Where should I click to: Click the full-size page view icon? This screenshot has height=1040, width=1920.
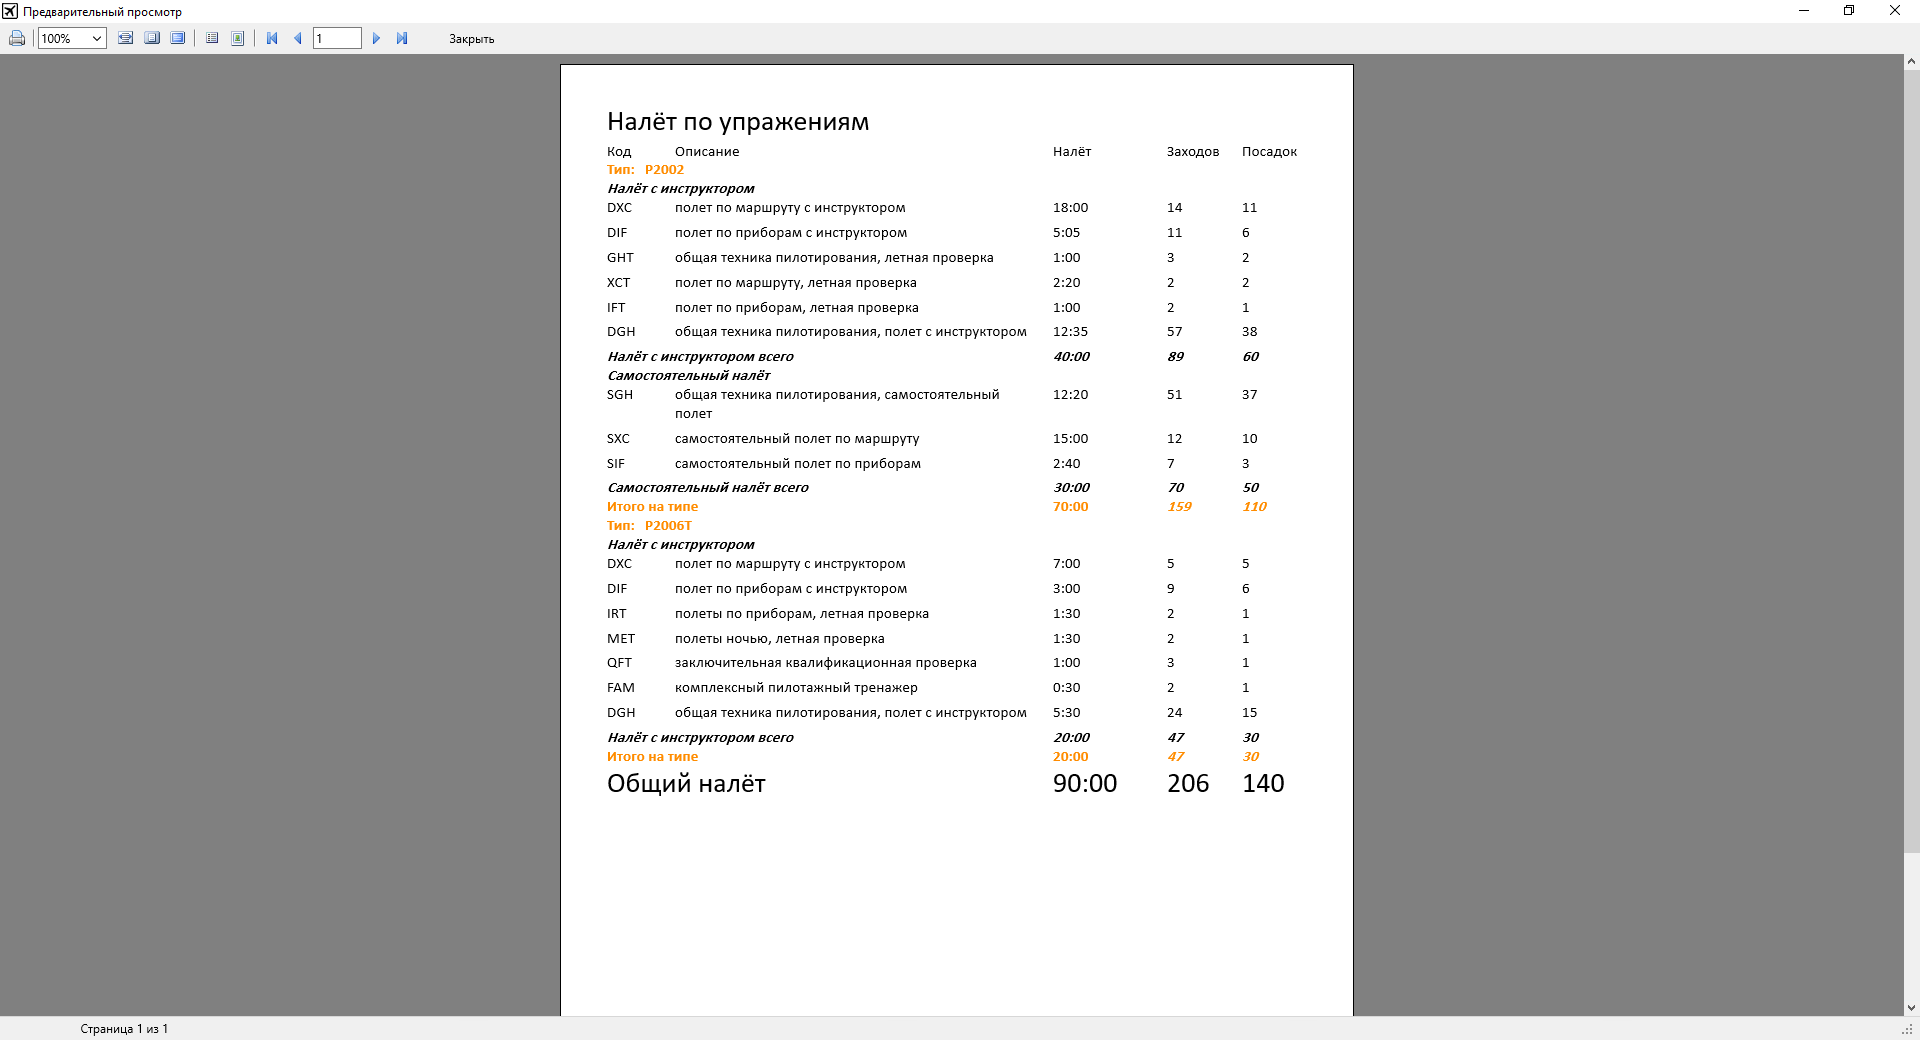click(178, 38)
